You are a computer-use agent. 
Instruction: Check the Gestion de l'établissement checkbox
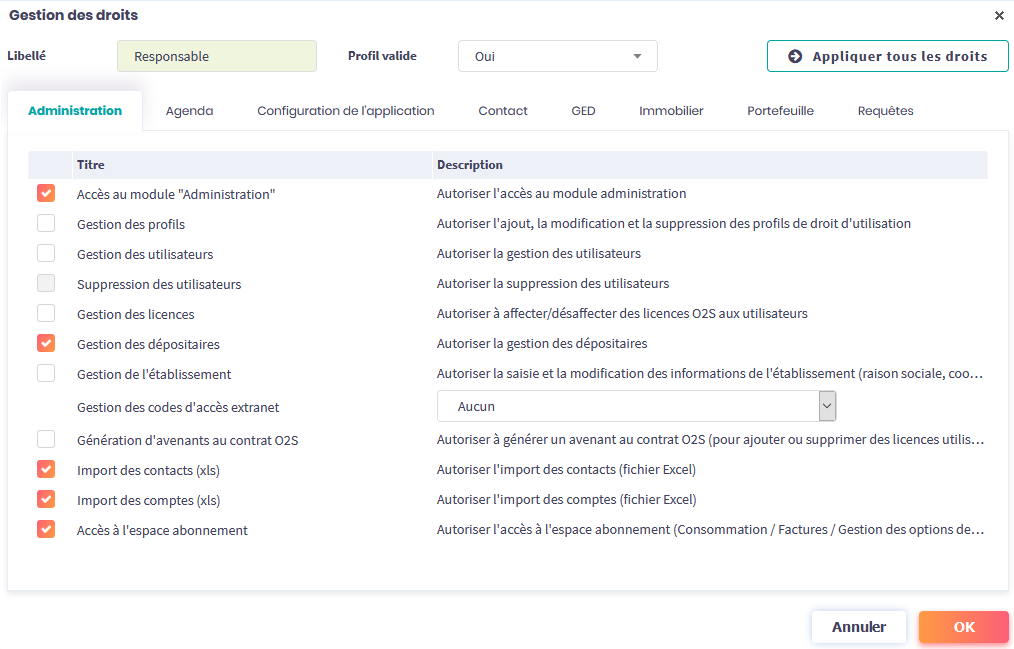(46, 373)
